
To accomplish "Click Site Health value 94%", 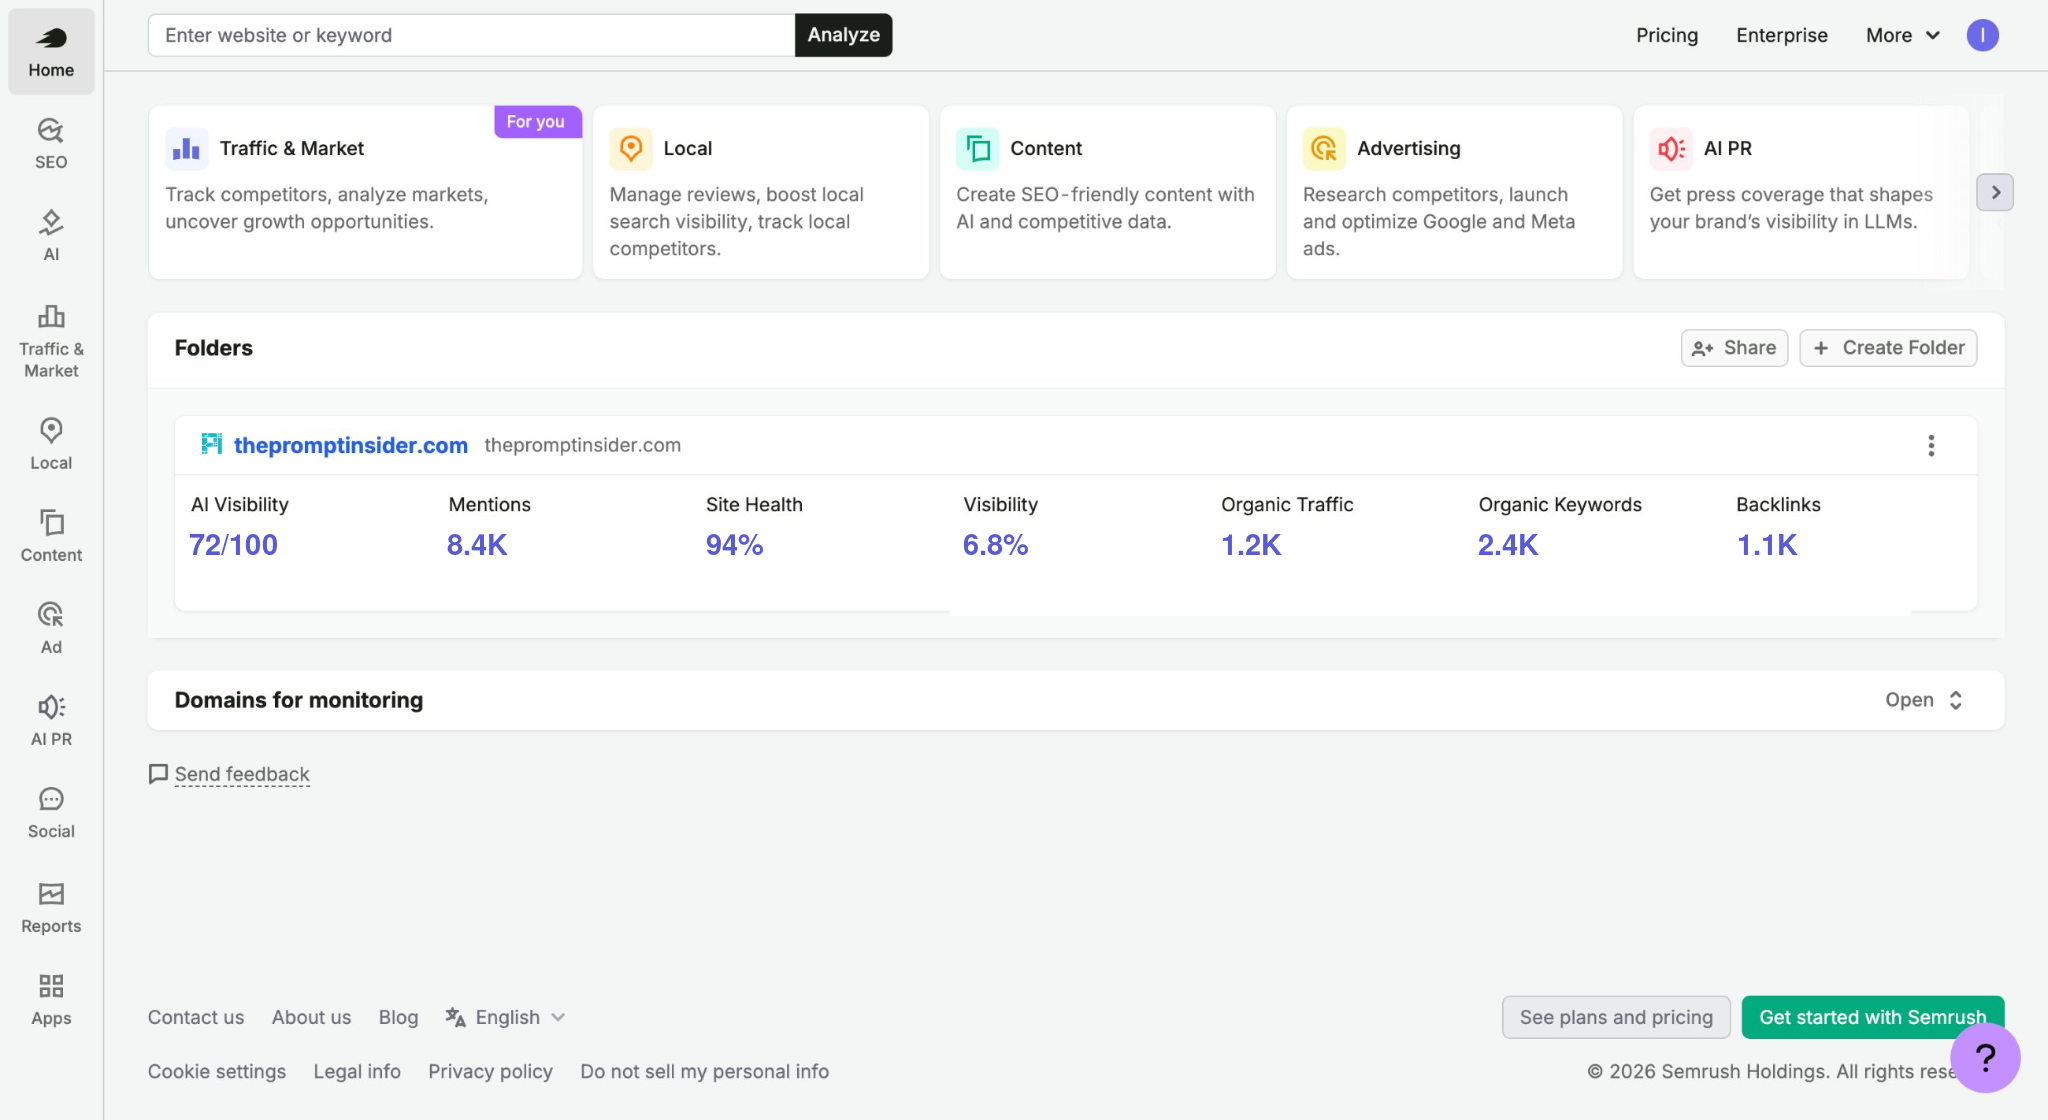I will (734, 545).
